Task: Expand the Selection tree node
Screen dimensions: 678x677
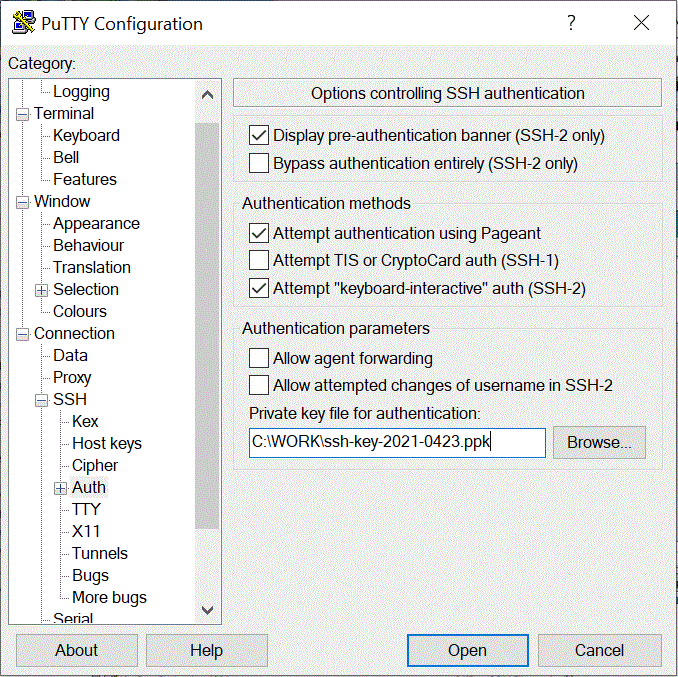Action: [42, 290]
